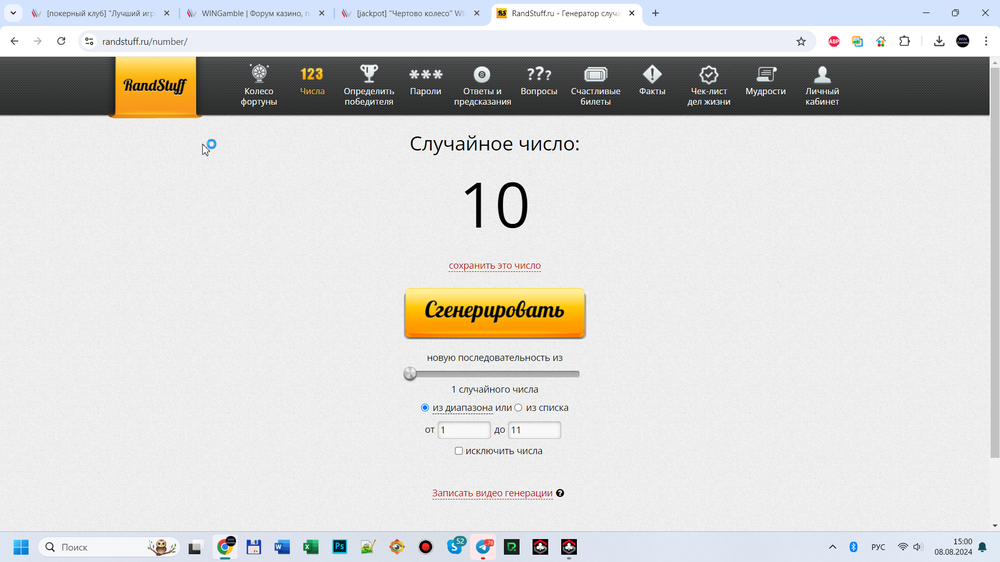Switch to the WINGamble forum tab

pos(253,14)
